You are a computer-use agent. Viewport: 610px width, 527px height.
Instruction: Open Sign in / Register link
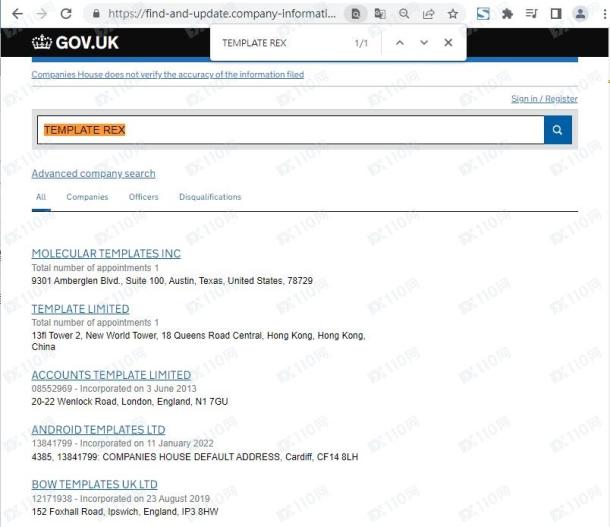click(x=544, y=99)
